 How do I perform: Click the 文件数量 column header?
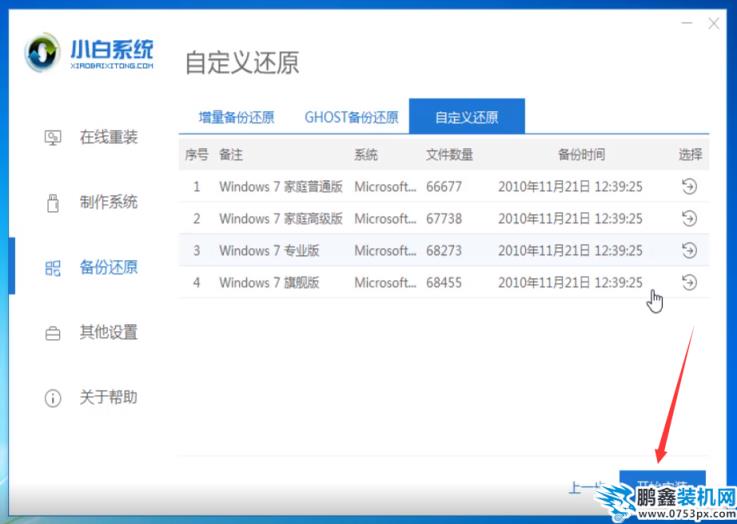tap(449, 155)
